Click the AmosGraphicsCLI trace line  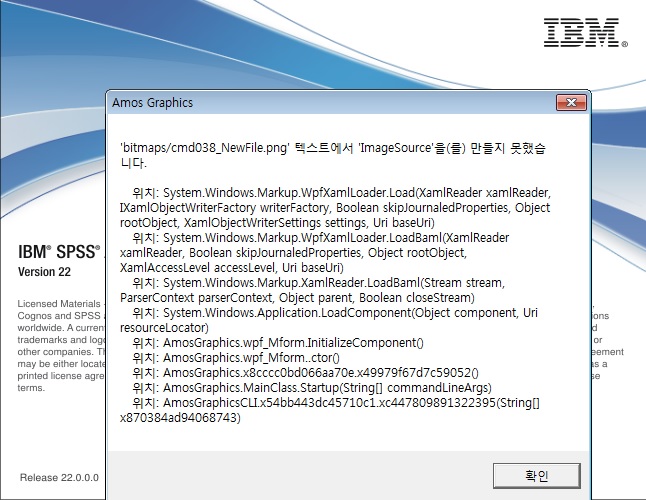330,402
